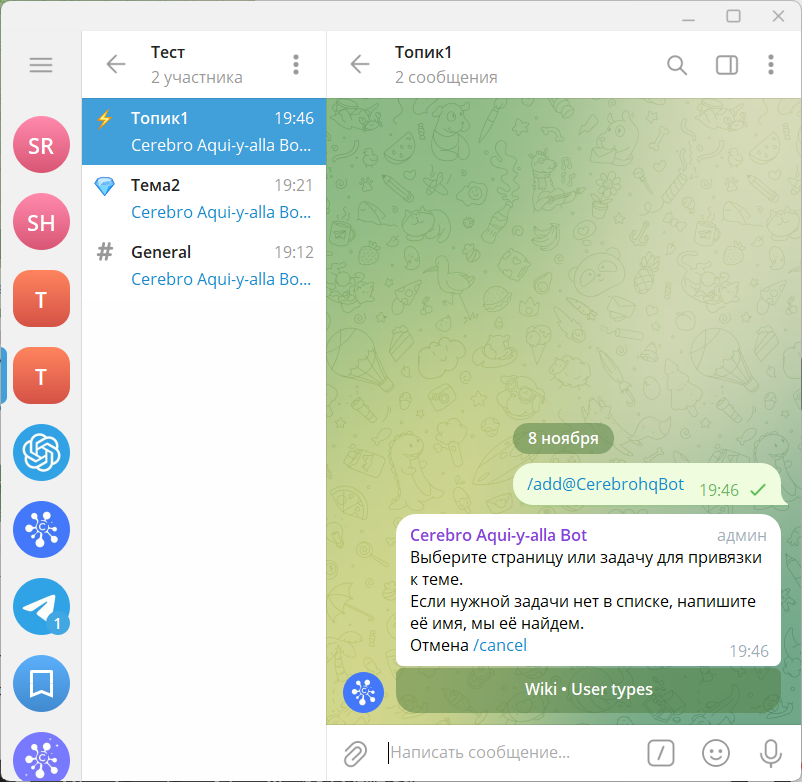Open the purple Cerebro avatar at sidebar bottom
The image size is (802, 782).
coord(41,757)
